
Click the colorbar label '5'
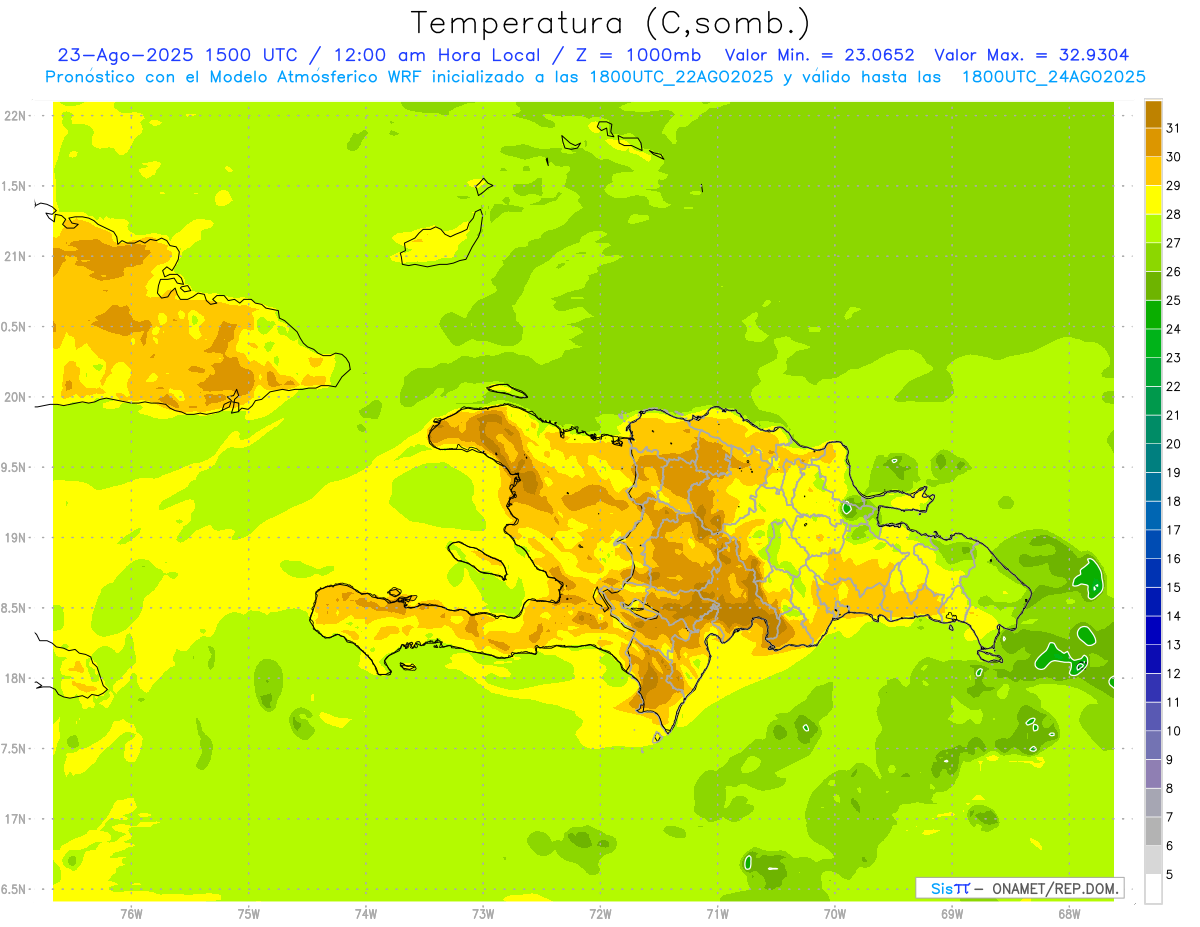1170,874
